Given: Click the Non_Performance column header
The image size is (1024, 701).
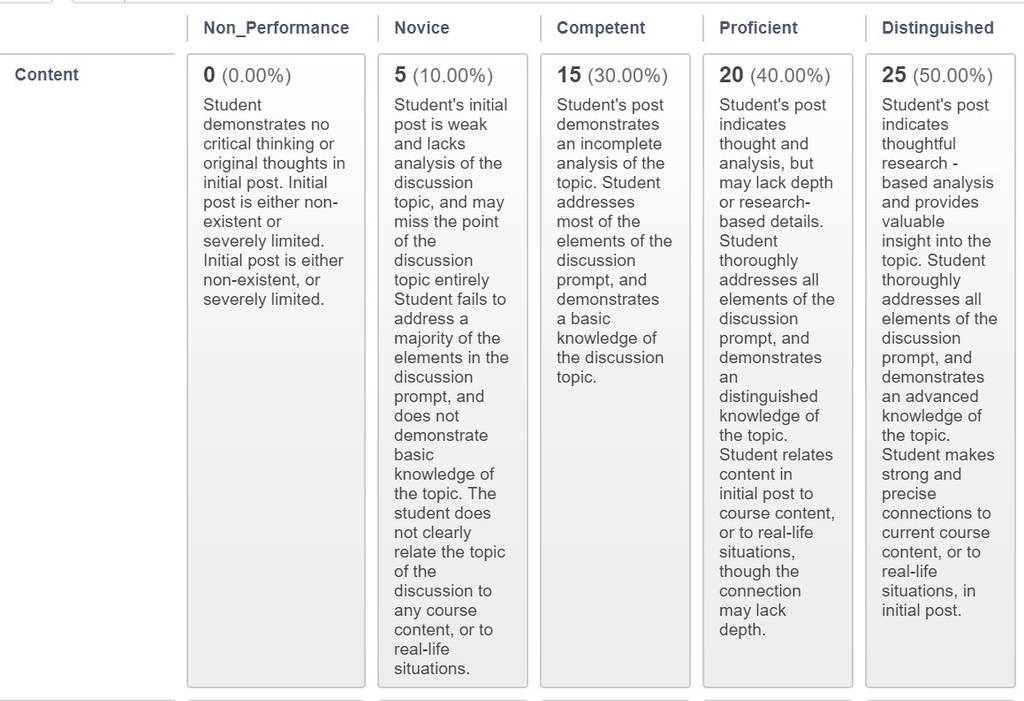Looking at the screenshot, I should 276,28.
